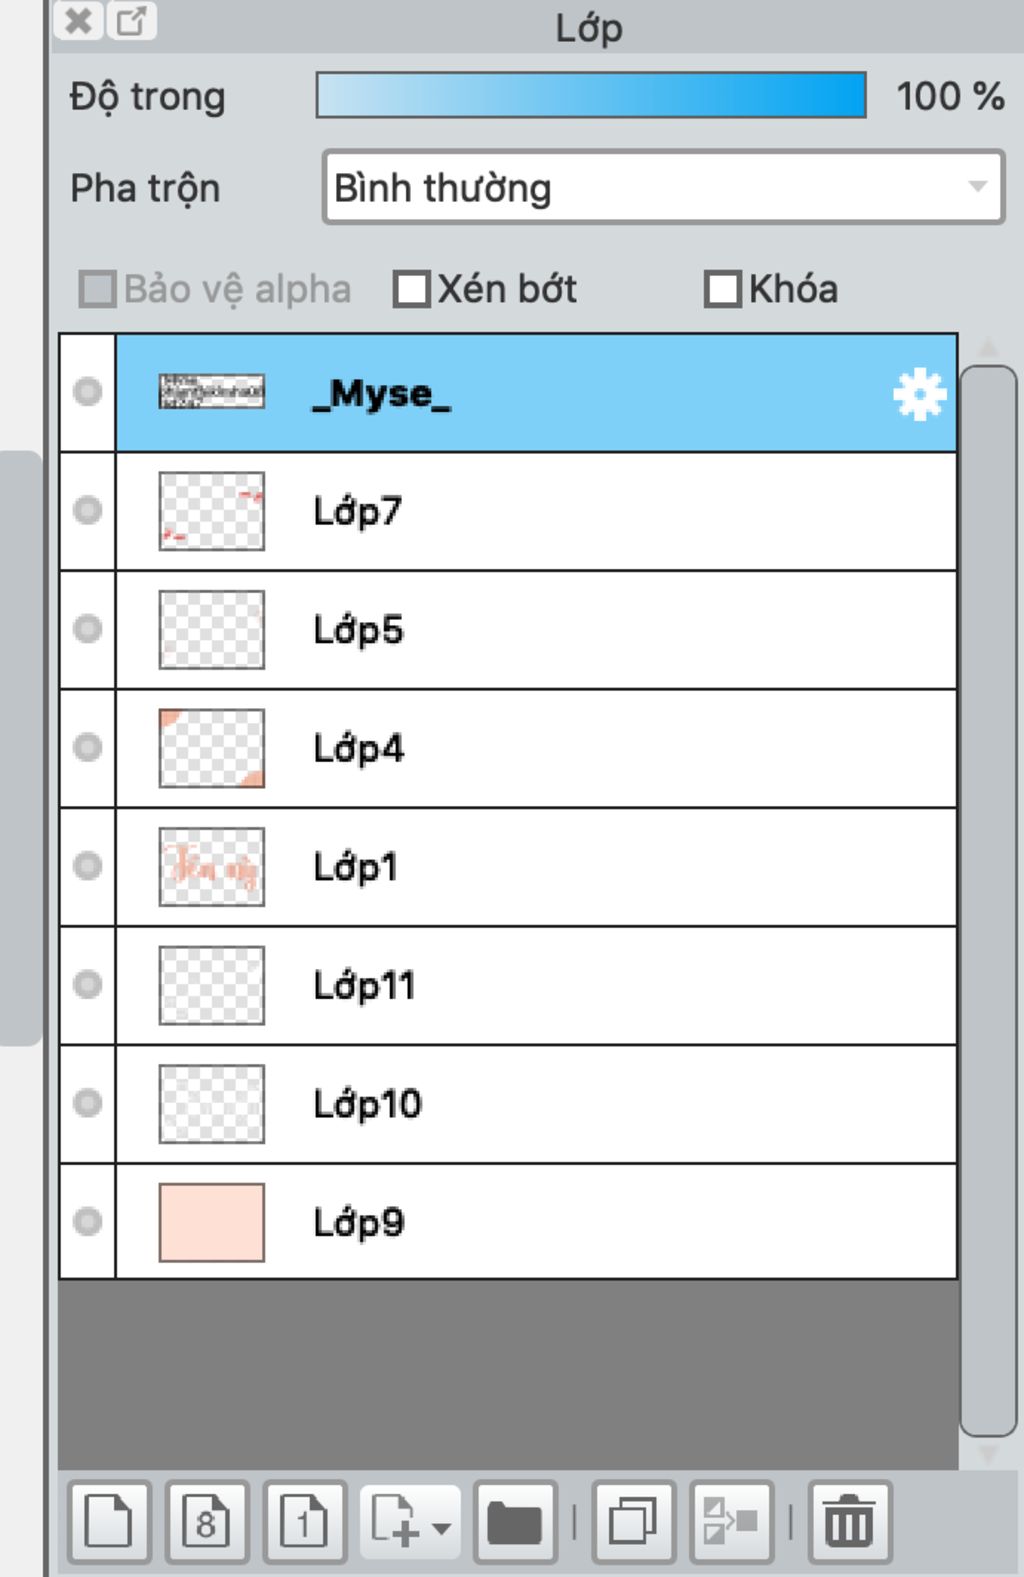Click the Lớp1 layer thumbnail
The image size is (1024, 1577).
tap(212, 866)
